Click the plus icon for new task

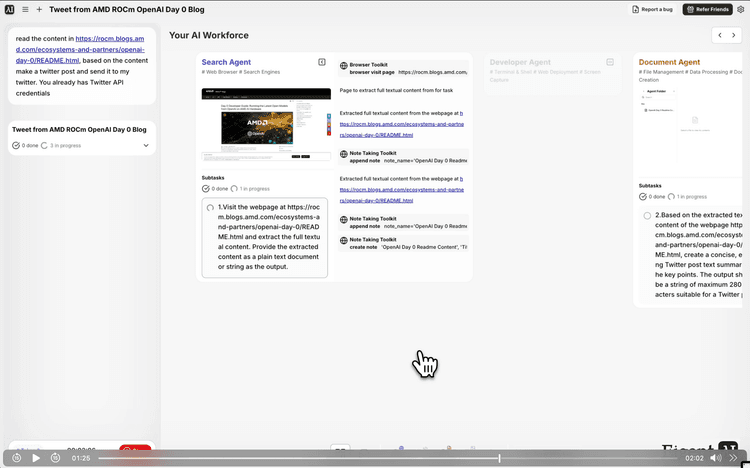(39, 9)
